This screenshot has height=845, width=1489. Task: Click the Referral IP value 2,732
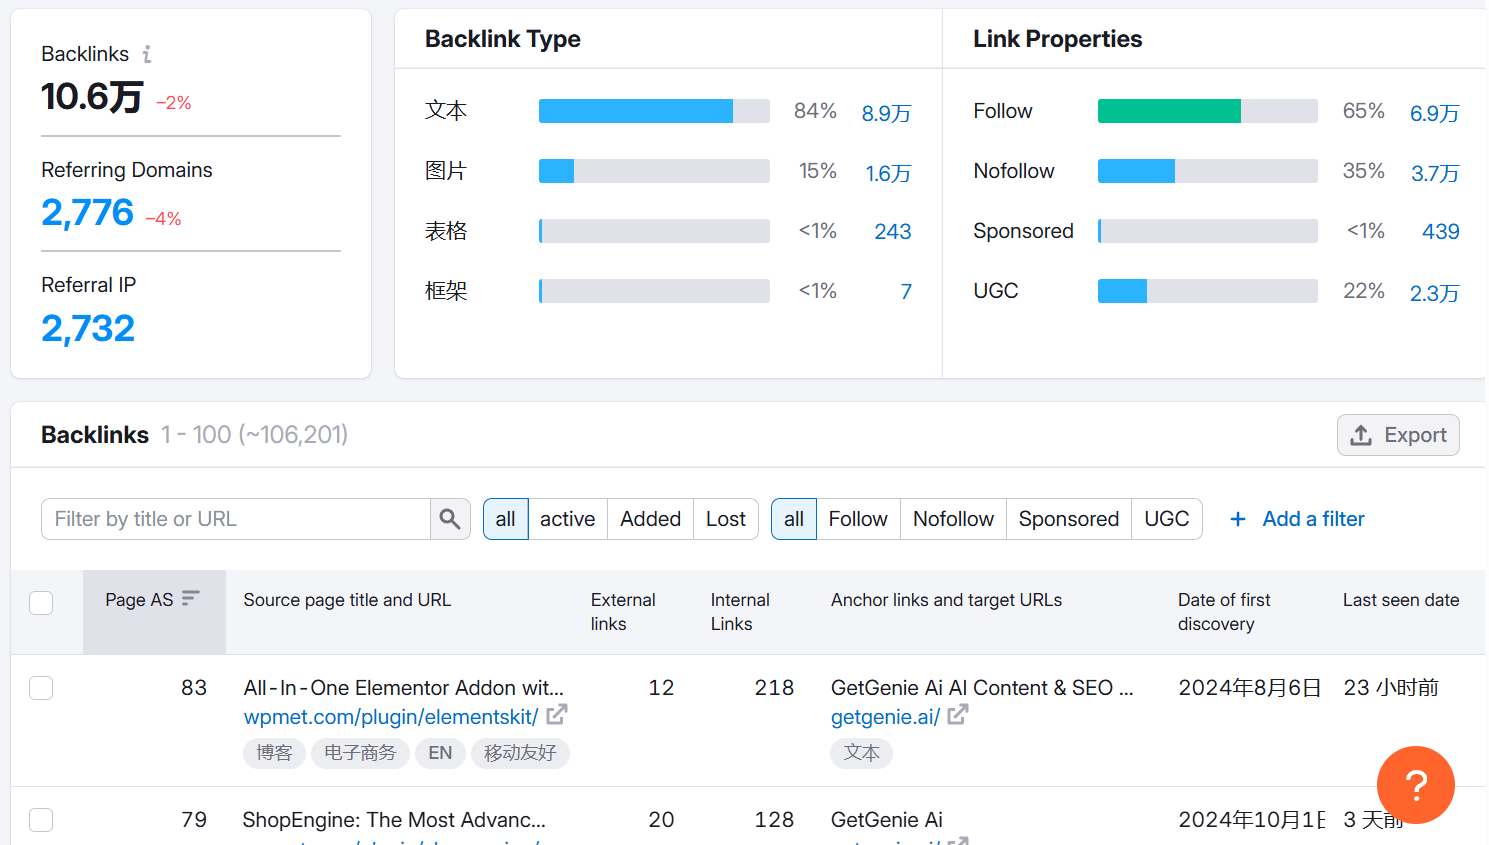88,328
